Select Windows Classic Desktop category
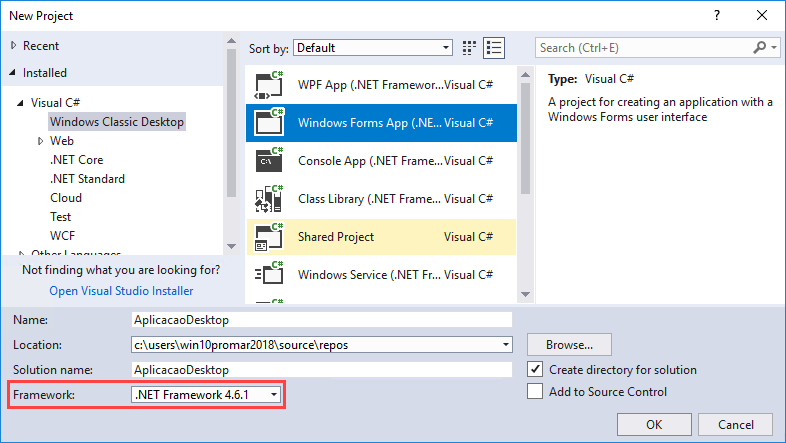The image size is (786, 443). click(x=117, y=122)
